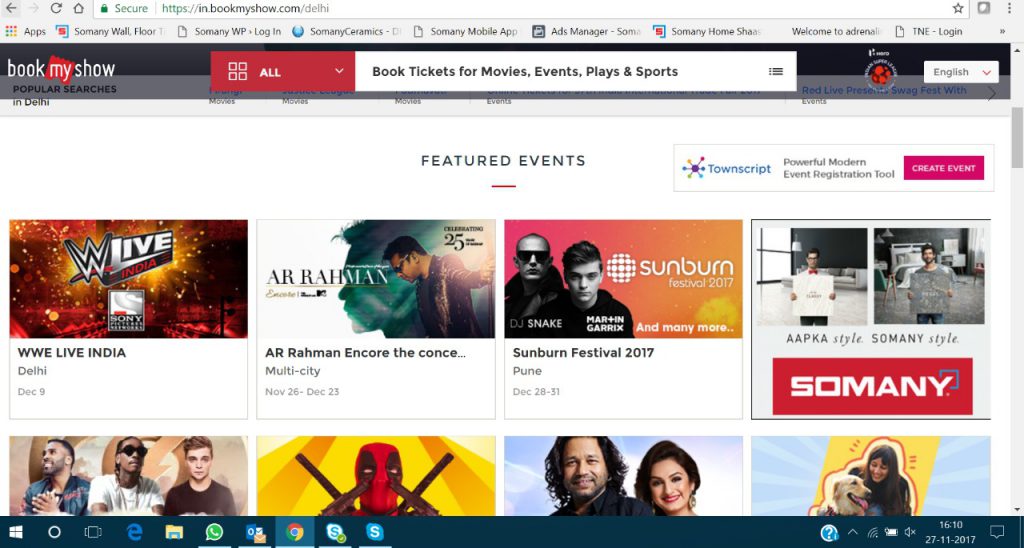Click the Chrome extension icon beside star

[984, 8]
